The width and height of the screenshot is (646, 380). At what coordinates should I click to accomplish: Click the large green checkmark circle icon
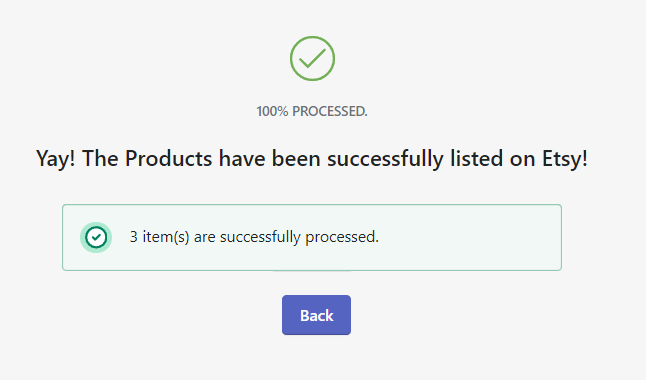pos(312,59)
